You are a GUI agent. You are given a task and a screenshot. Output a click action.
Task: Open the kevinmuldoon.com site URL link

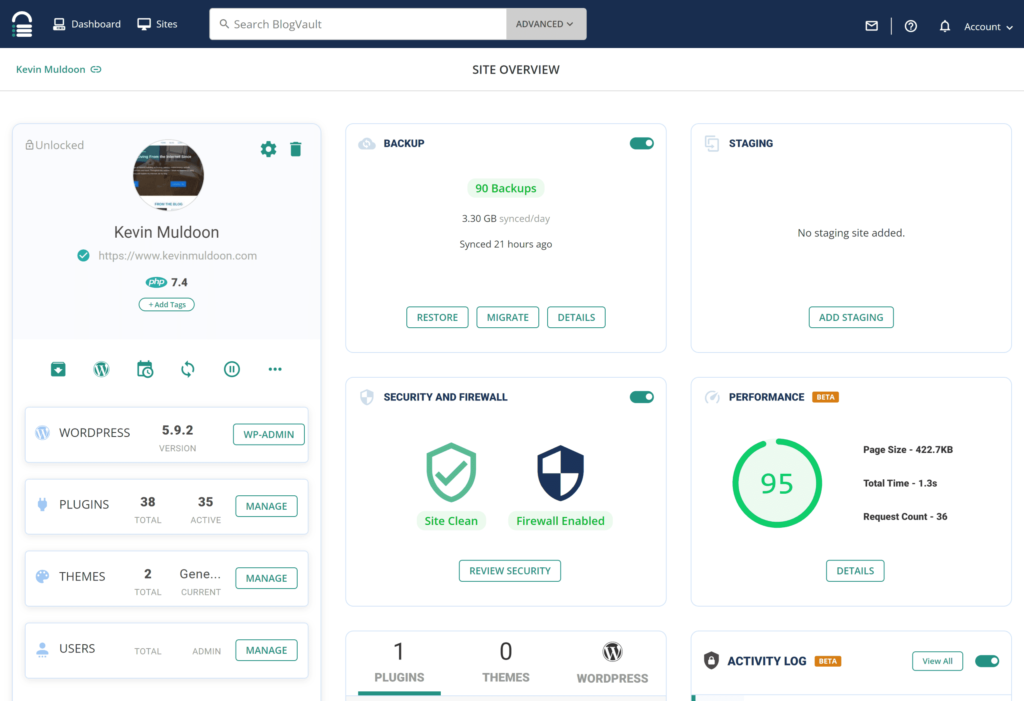click(178, 255)
